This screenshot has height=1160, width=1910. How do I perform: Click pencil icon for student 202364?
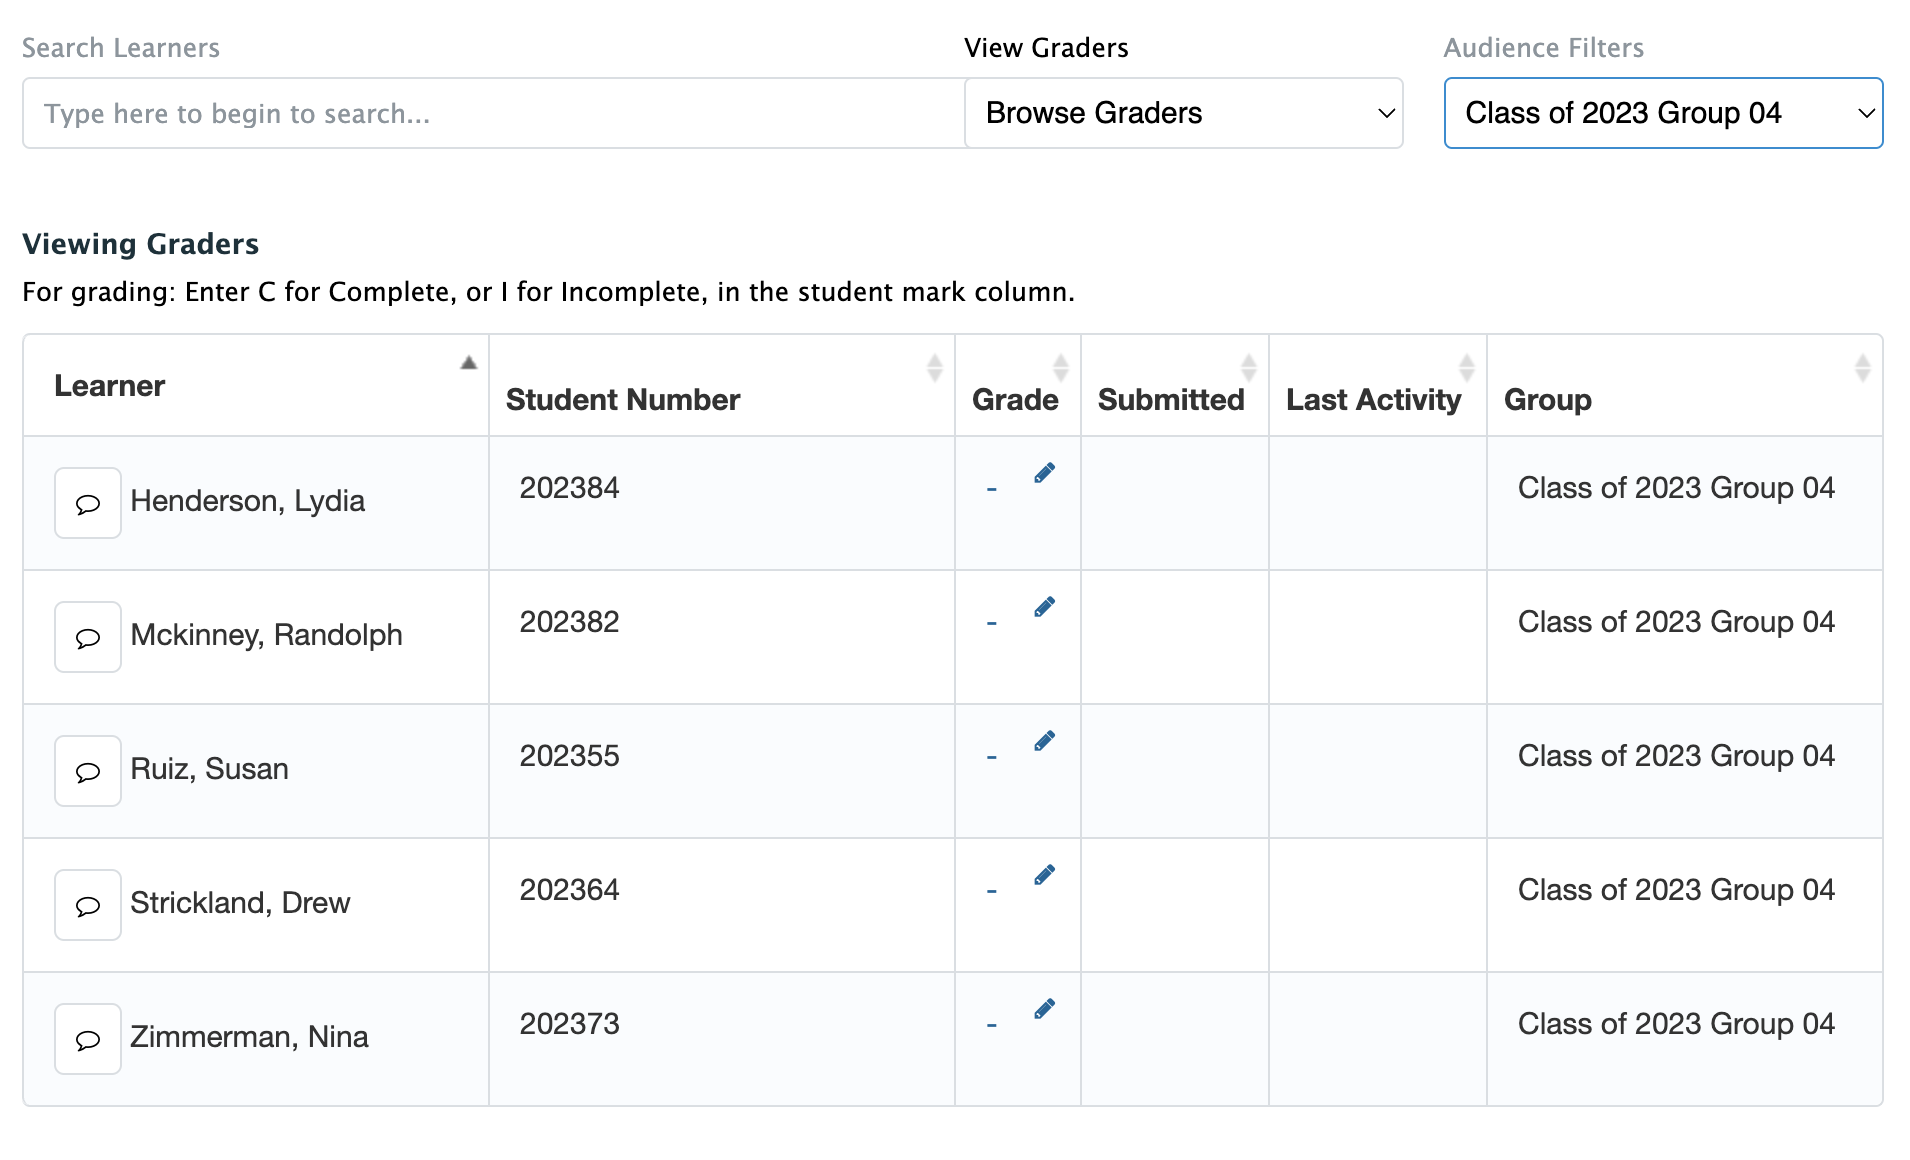[x=1044, y=875]
